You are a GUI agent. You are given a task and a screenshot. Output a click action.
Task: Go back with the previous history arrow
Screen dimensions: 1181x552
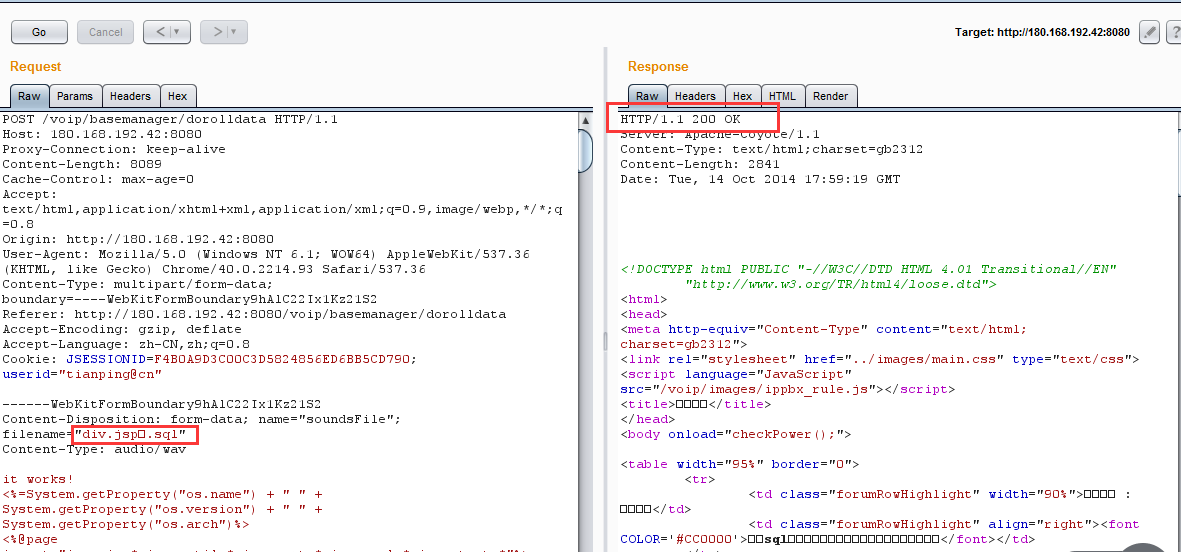tap(158, 32)
